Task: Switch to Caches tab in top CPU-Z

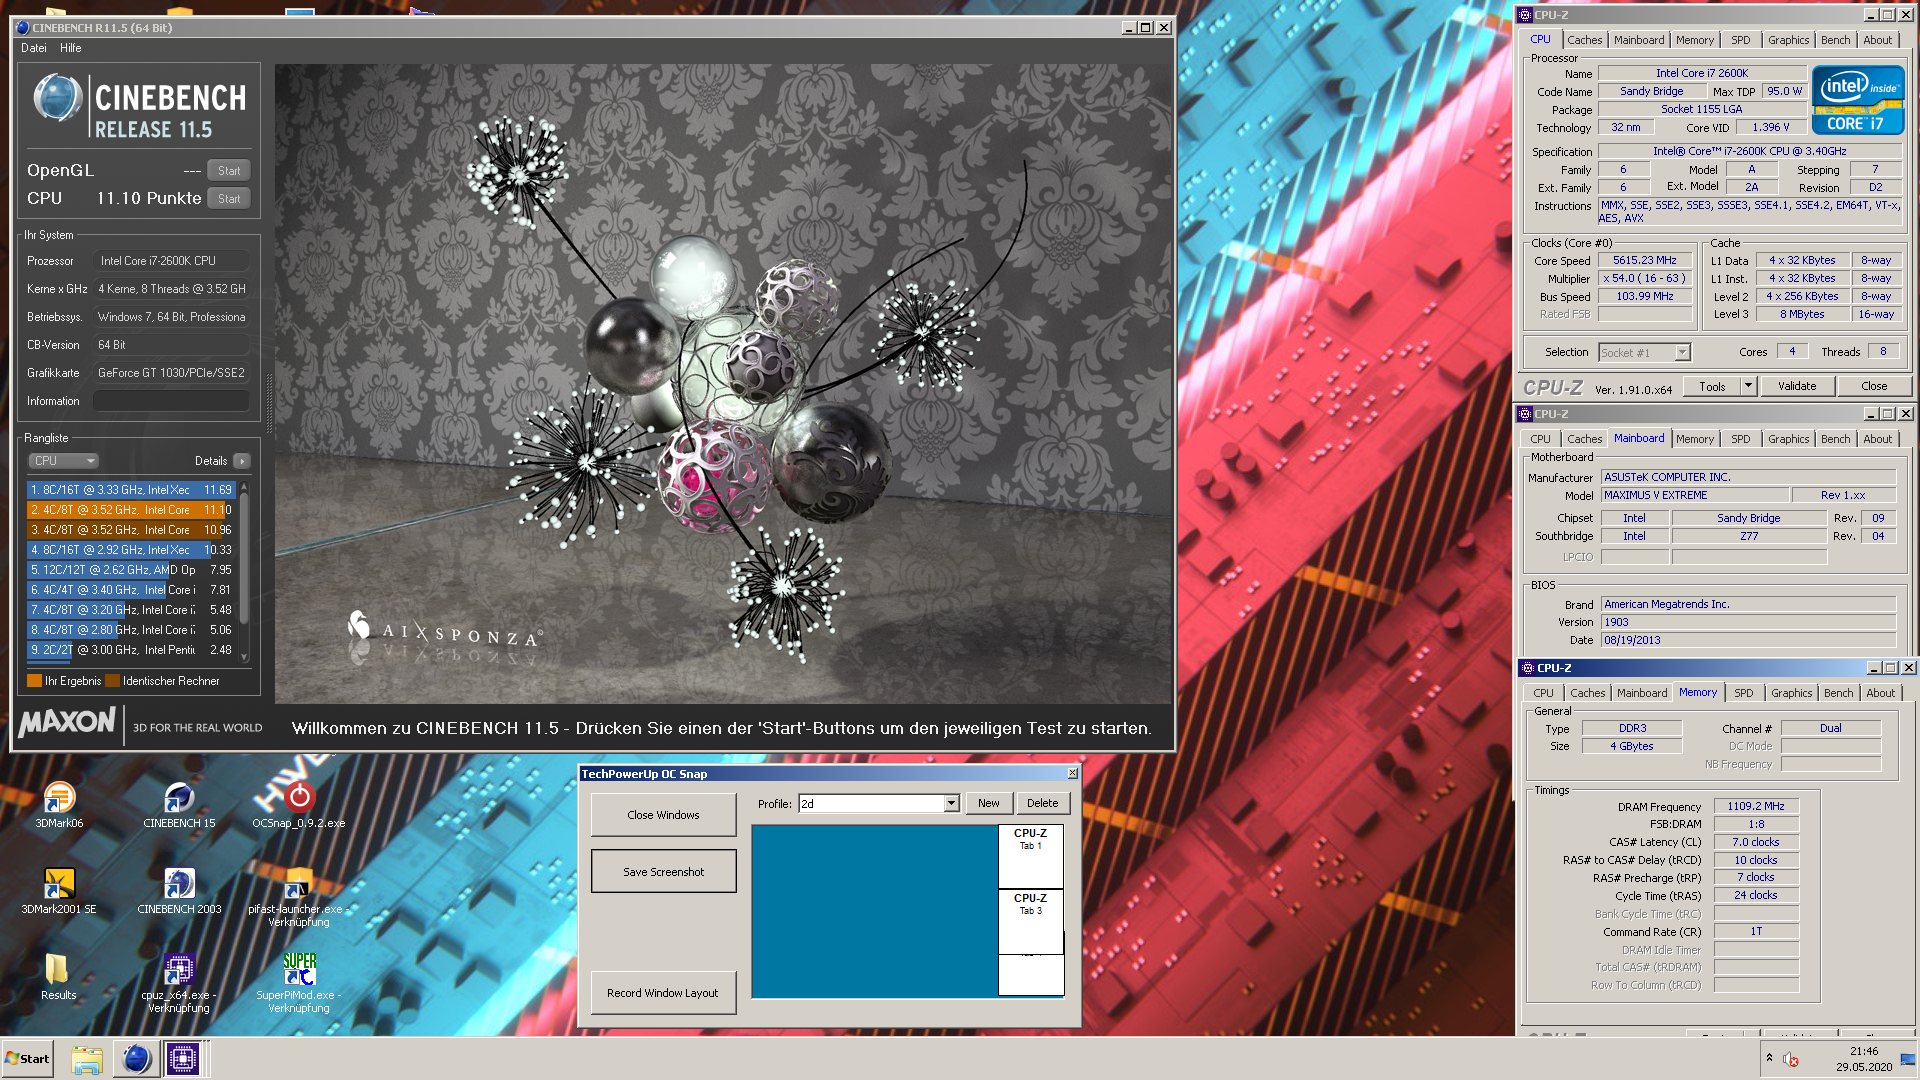Action: click(x=1584, y=40)
